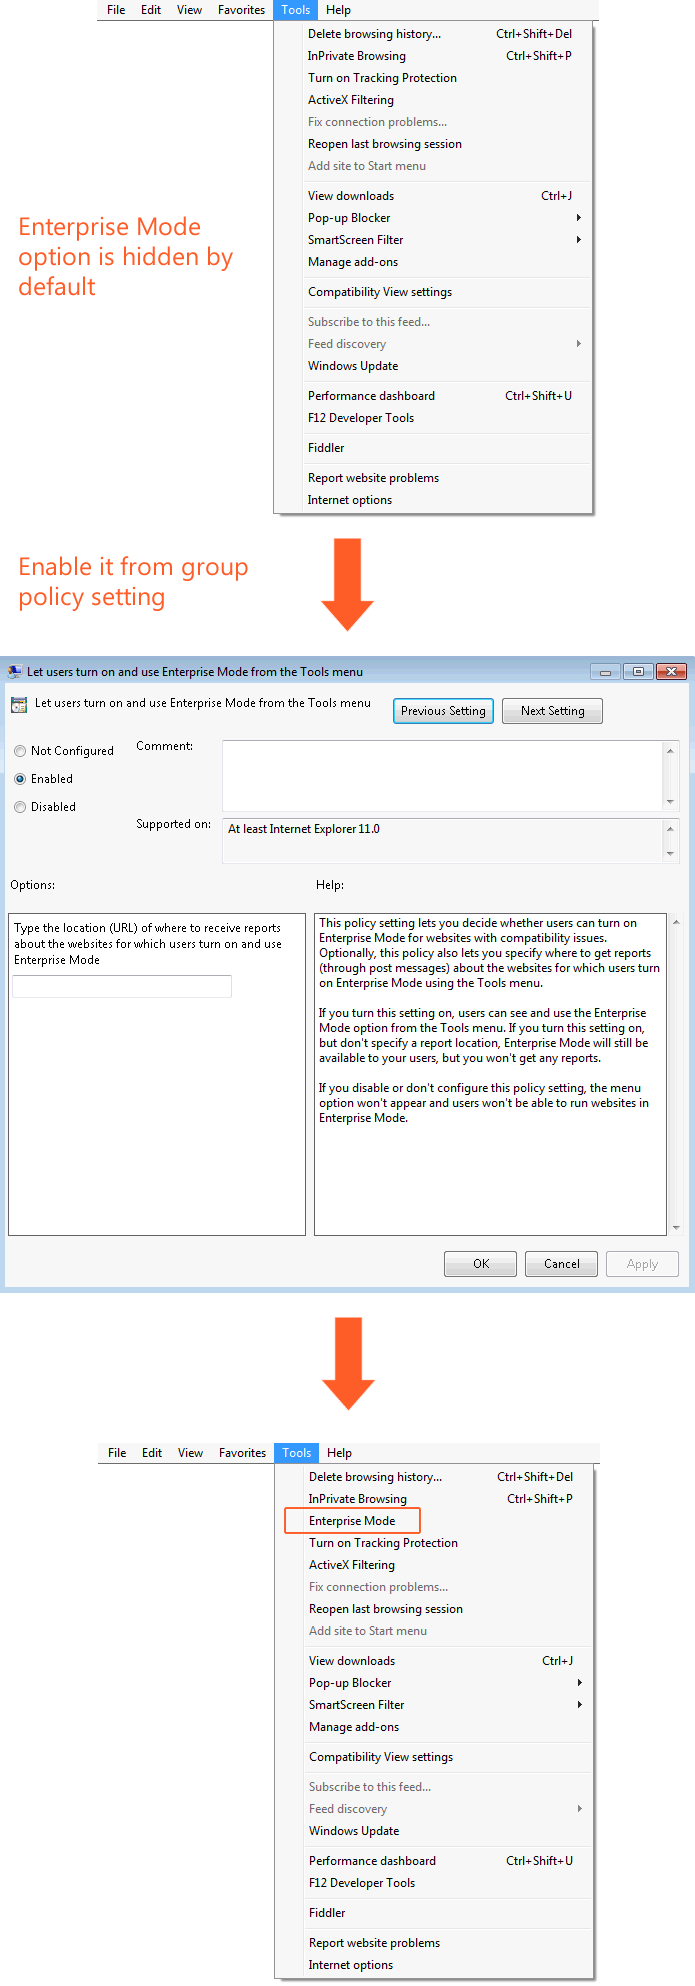The image size is (695, 1986).
Task: Expand Pop-up Blocker submenu in the Enterprise Mode menu
Action: [579, 1683]
